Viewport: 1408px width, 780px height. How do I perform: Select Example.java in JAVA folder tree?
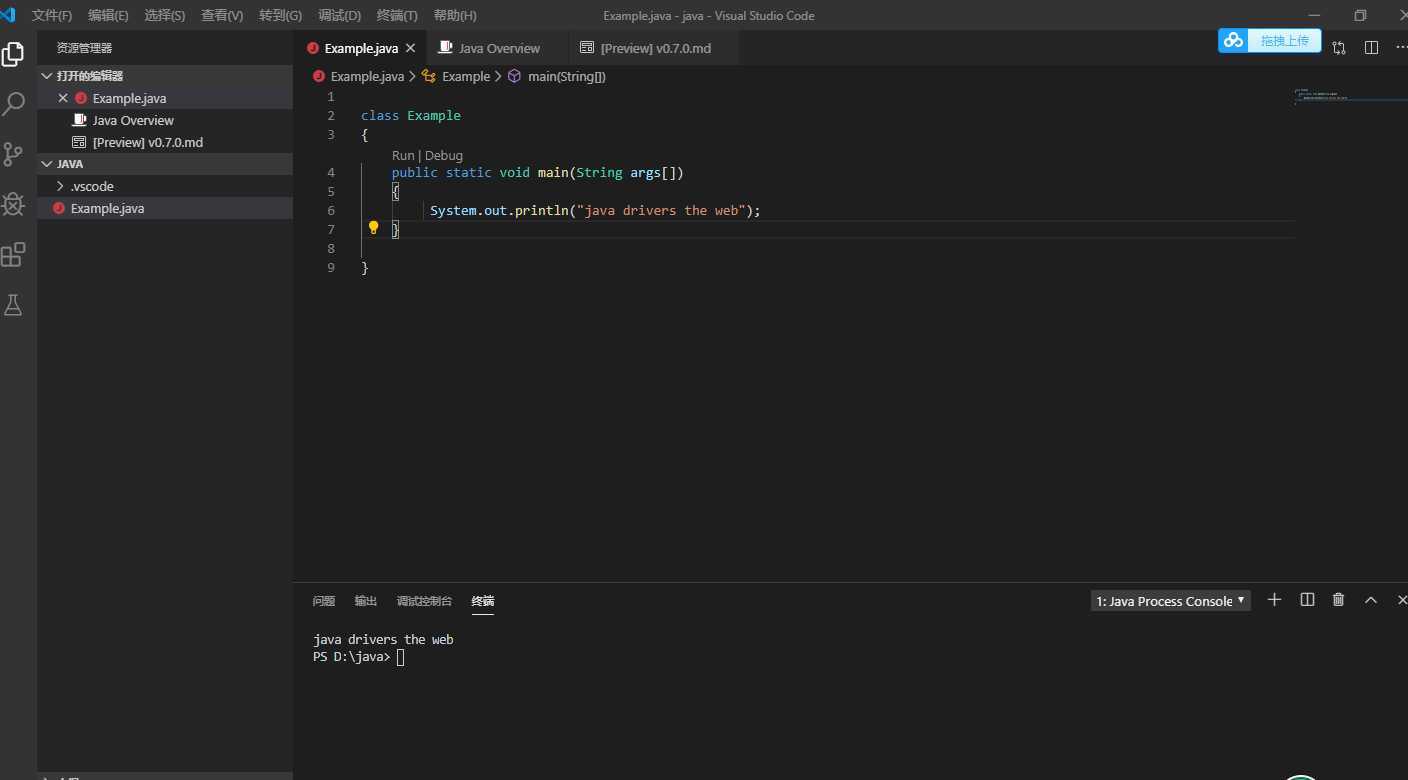pyautogui.click(x=165, y=208)
